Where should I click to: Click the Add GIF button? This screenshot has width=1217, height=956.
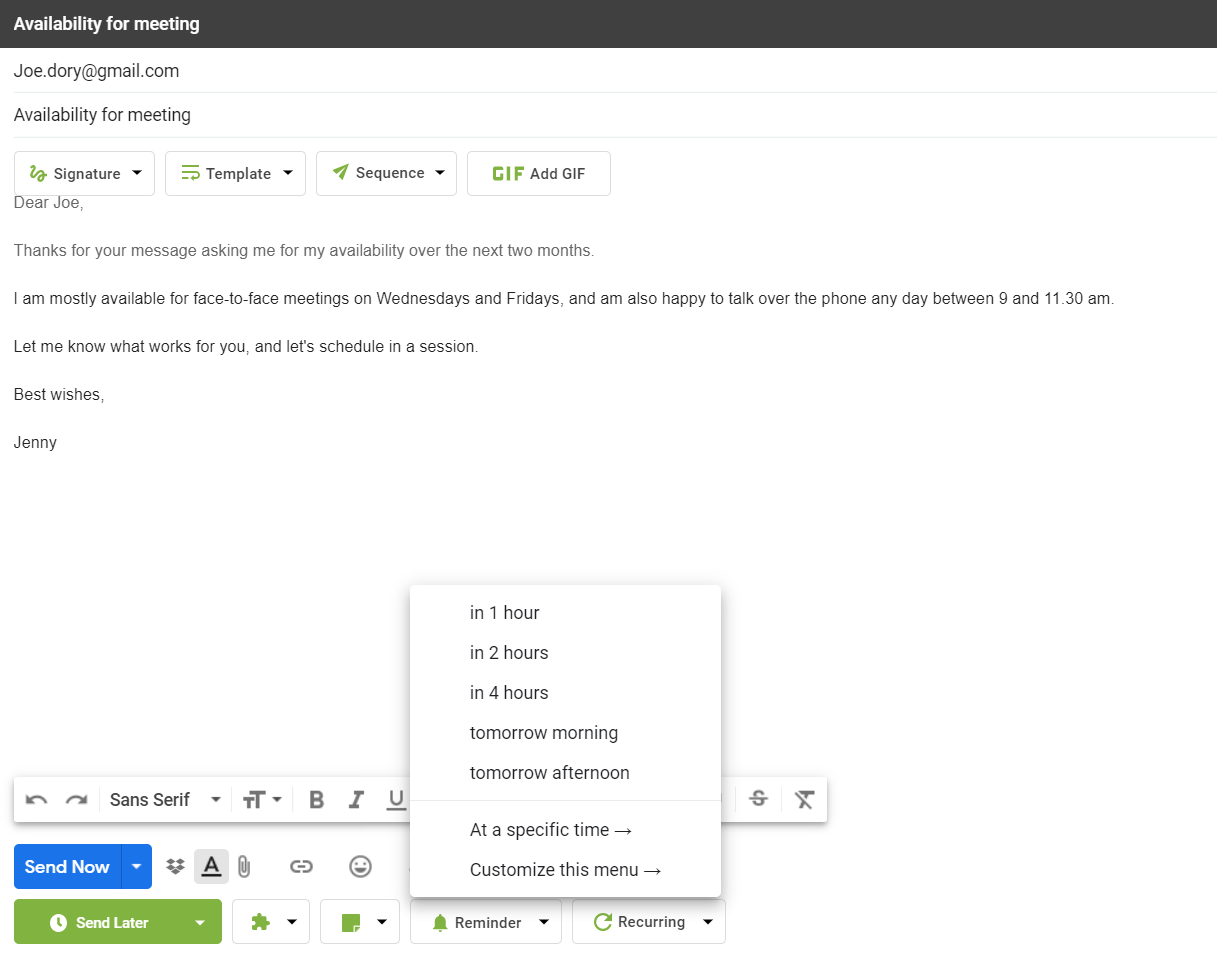click(x=539, y=173)
